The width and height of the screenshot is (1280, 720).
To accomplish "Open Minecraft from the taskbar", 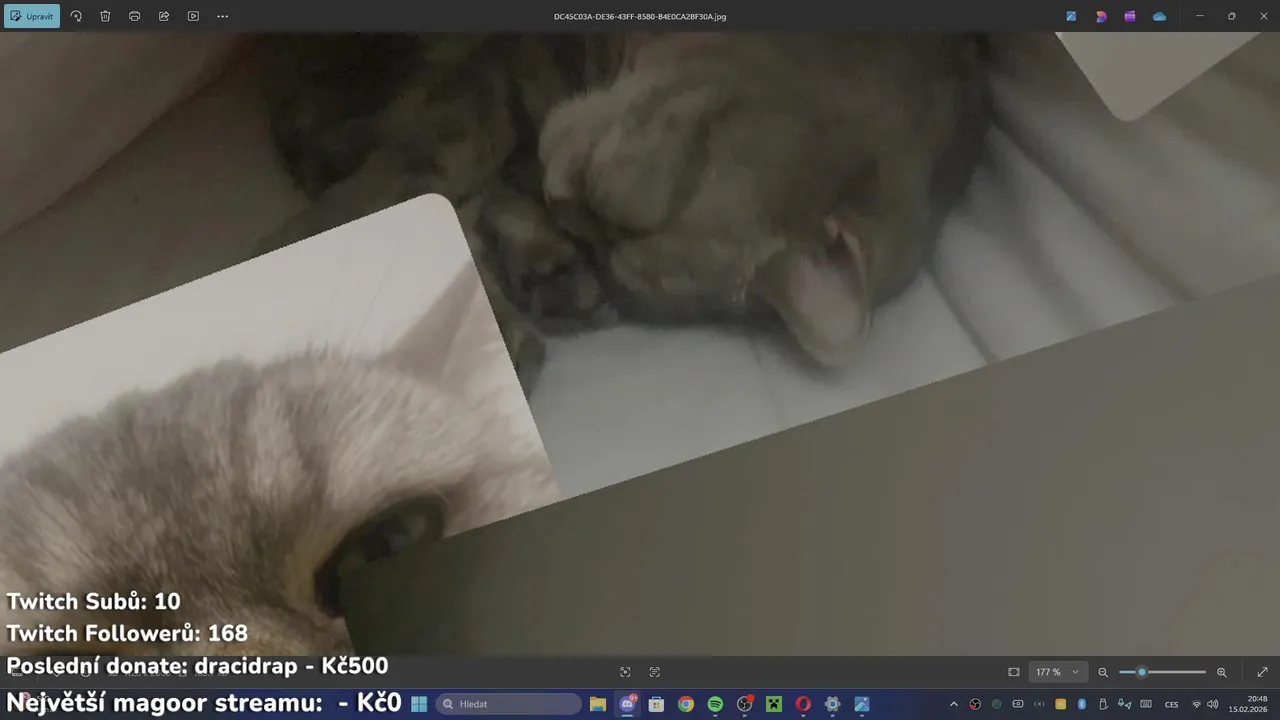I will [x=773, y=704].
